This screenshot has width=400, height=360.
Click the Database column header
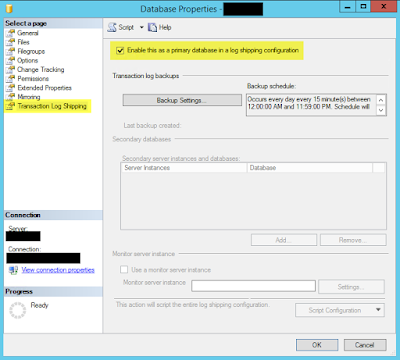click(309, 168)
